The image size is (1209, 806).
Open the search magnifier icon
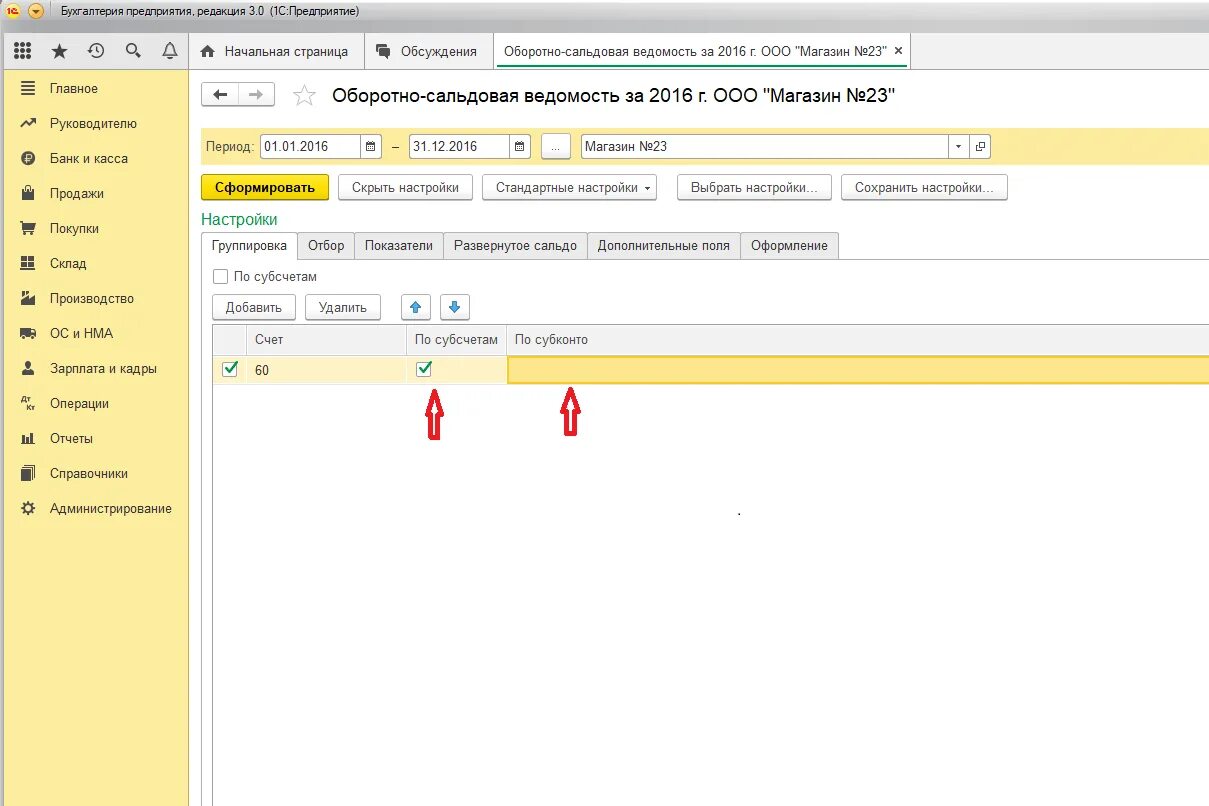click(133, 51)
